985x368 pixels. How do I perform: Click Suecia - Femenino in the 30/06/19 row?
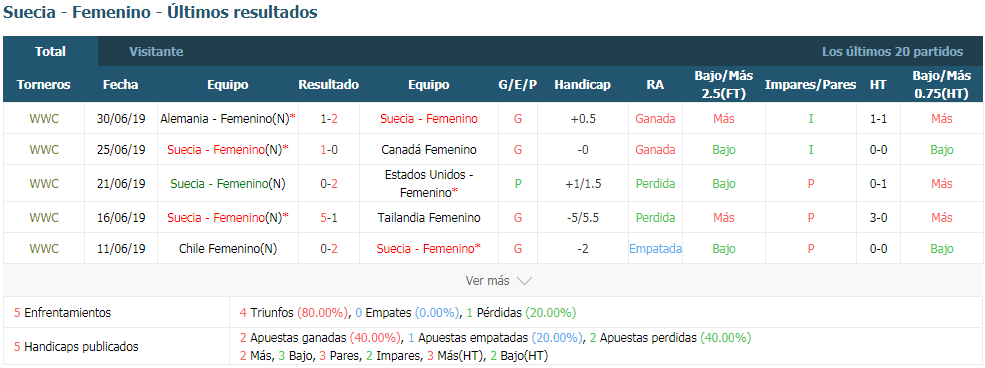pyautogui.click(x=428, y=119)
